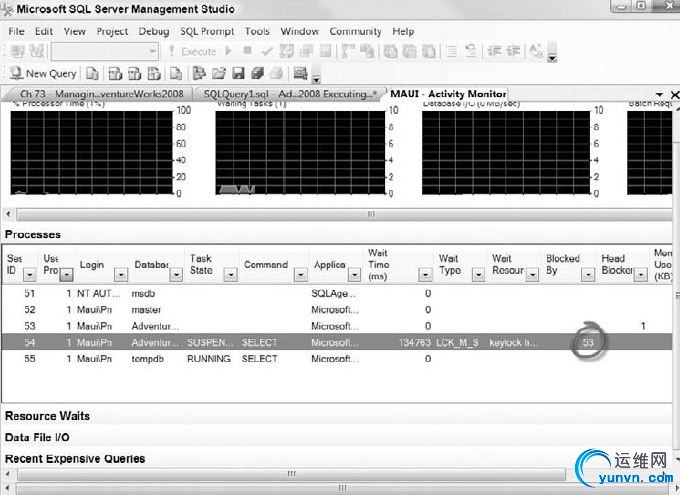Expand the Recent Expensive Queries section
The height and width of the screenshot is (495, 680).
[75, 459]
